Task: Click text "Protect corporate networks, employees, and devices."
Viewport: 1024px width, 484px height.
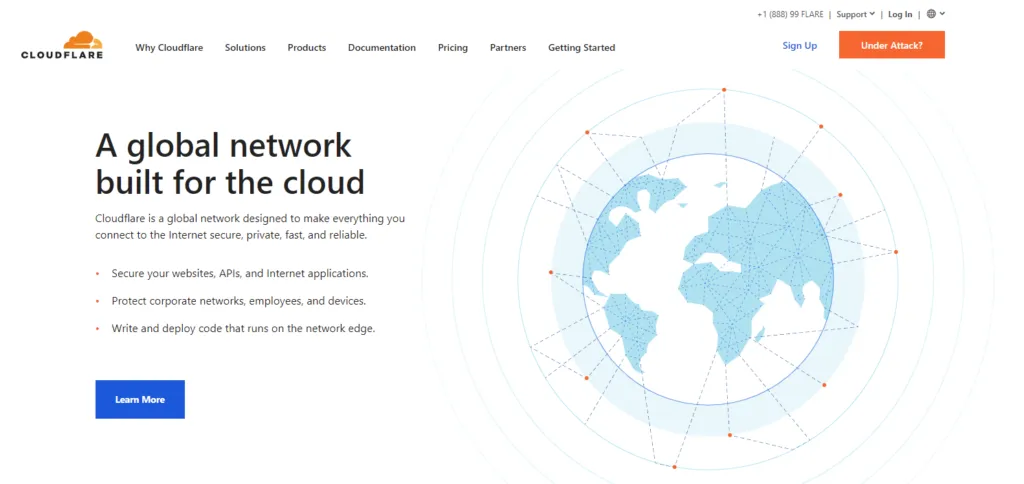Action: click(239, 301)
